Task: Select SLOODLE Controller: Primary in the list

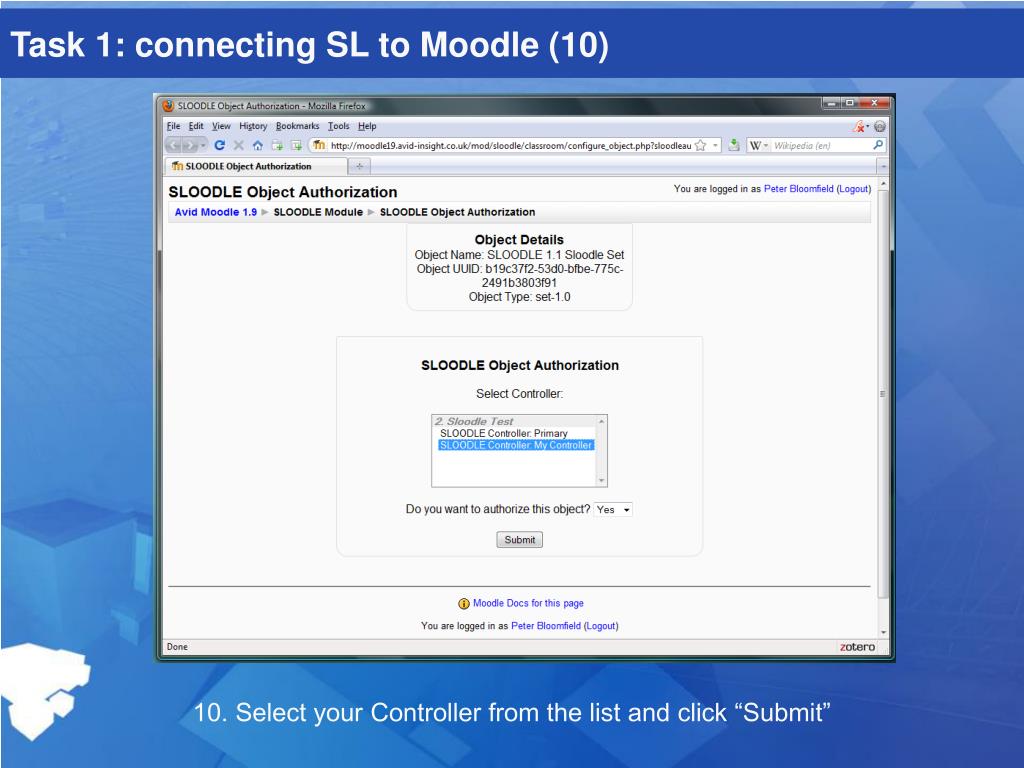Action: tap(504, 434)
